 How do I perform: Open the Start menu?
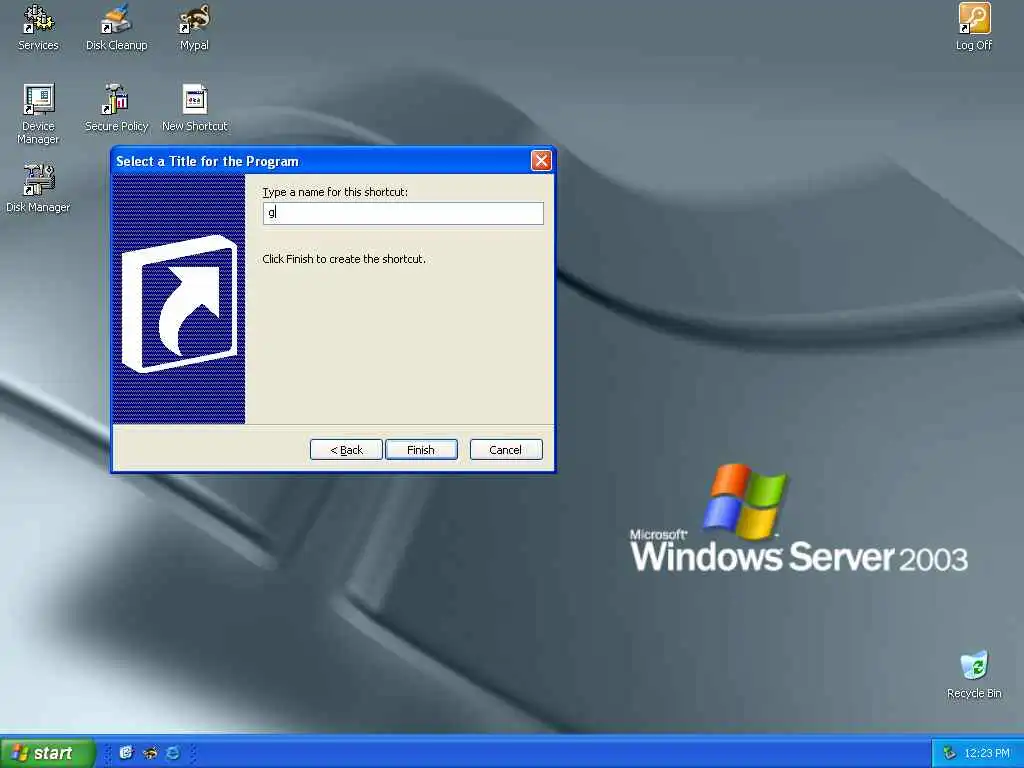pyautogui.click(x=47, y=753)
